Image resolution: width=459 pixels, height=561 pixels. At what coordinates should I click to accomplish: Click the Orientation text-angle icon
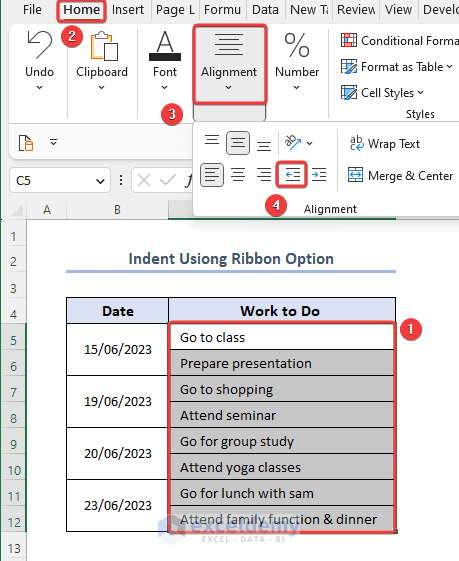tap(293, 143)
